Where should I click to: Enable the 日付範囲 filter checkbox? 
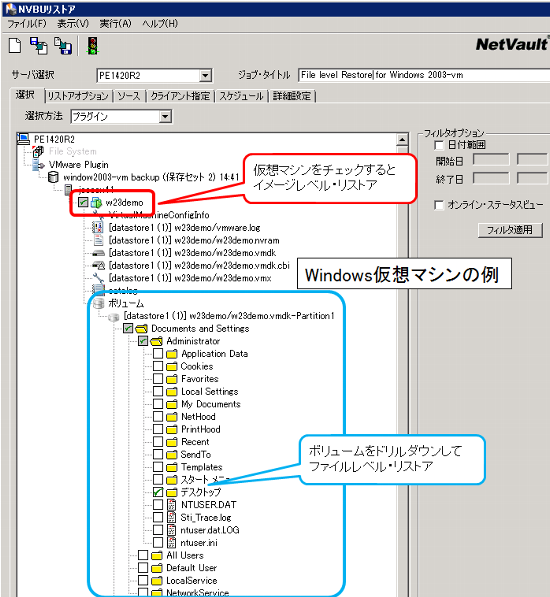coord(439,145)
